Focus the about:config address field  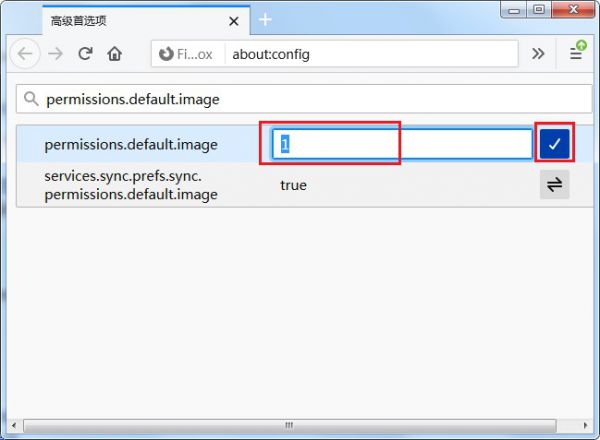click(370, 54)
